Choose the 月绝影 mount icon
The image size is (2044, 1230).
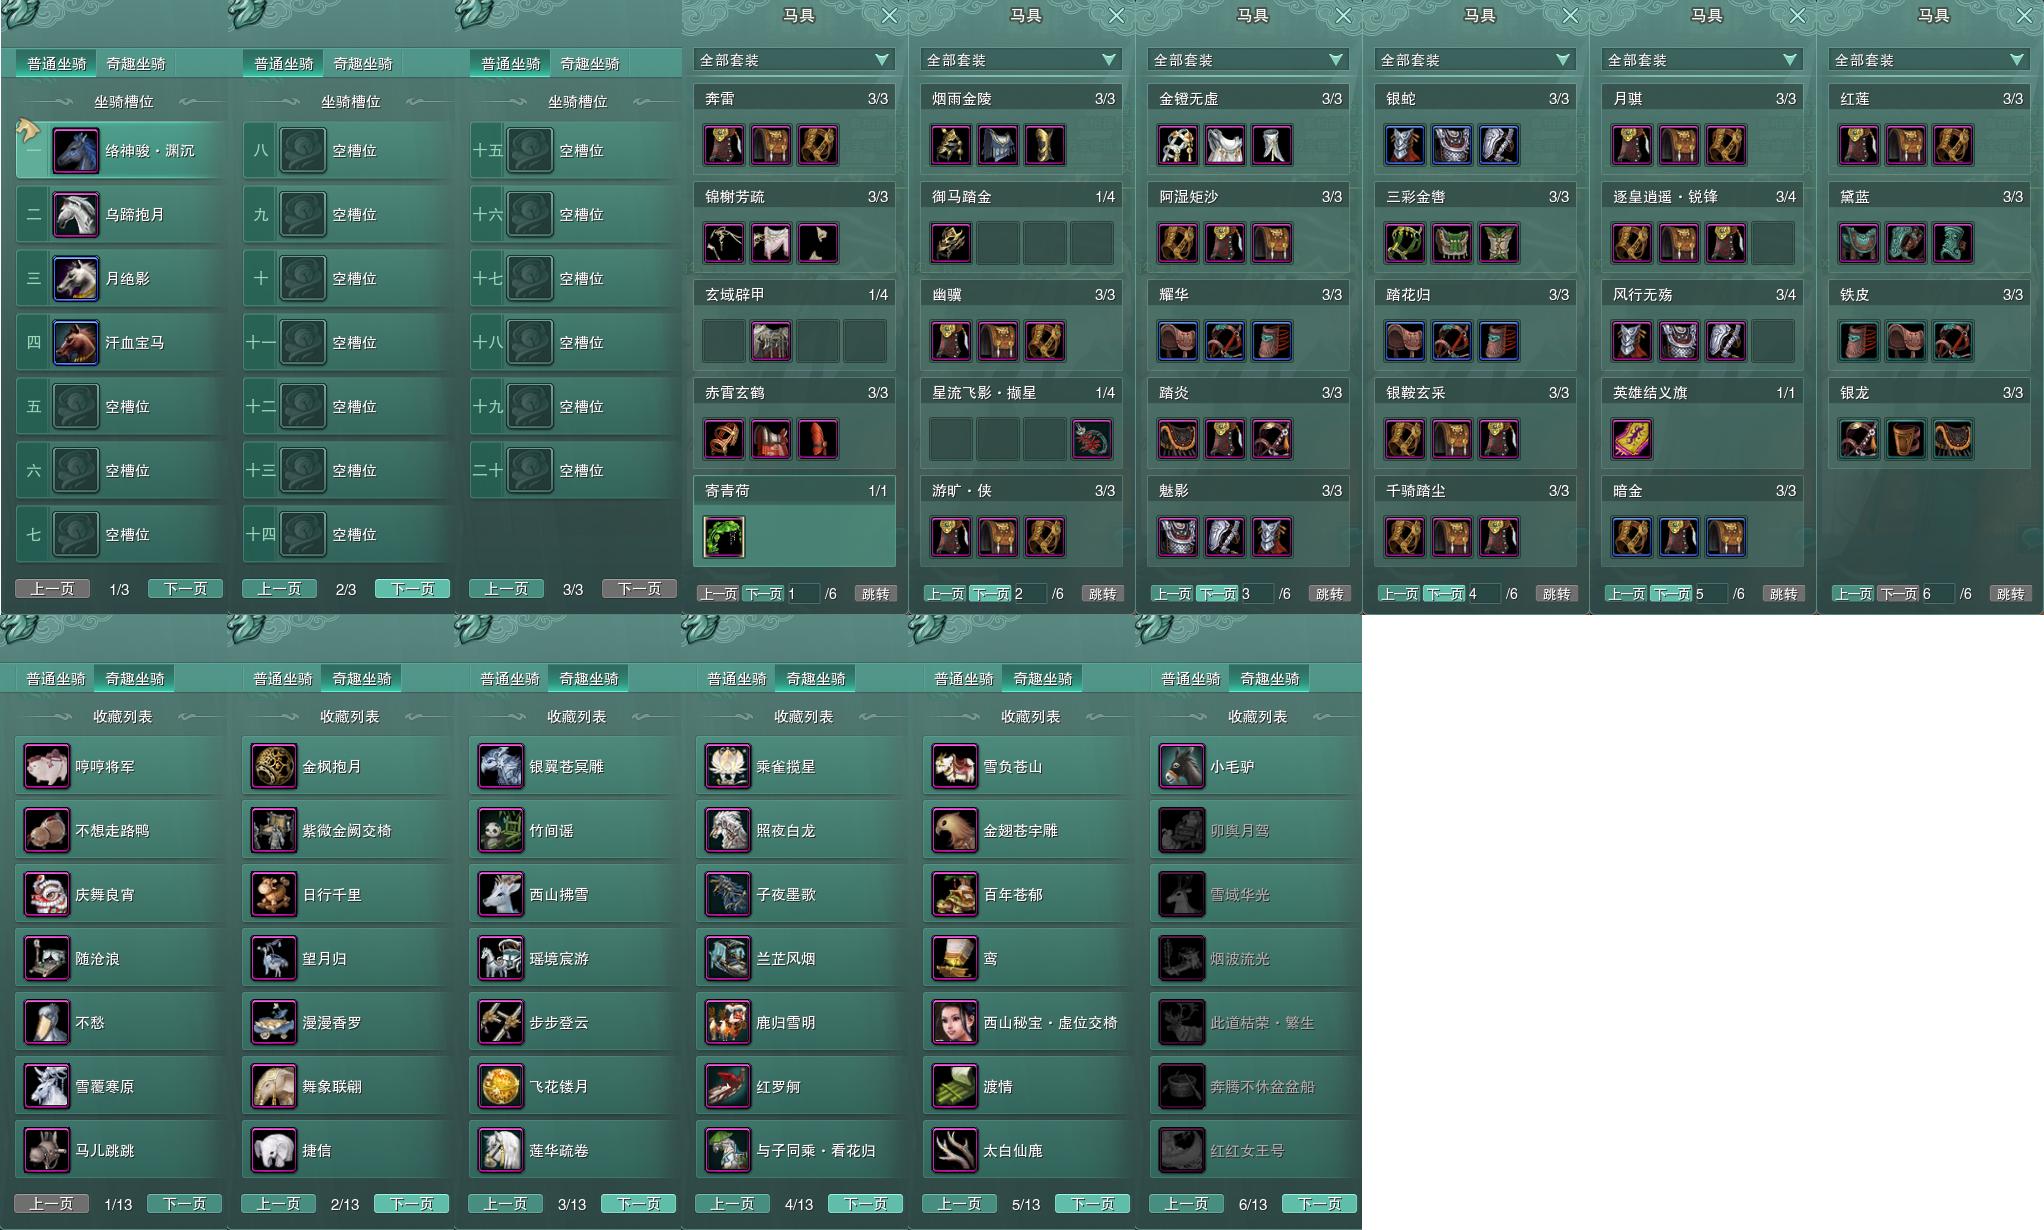76,279
